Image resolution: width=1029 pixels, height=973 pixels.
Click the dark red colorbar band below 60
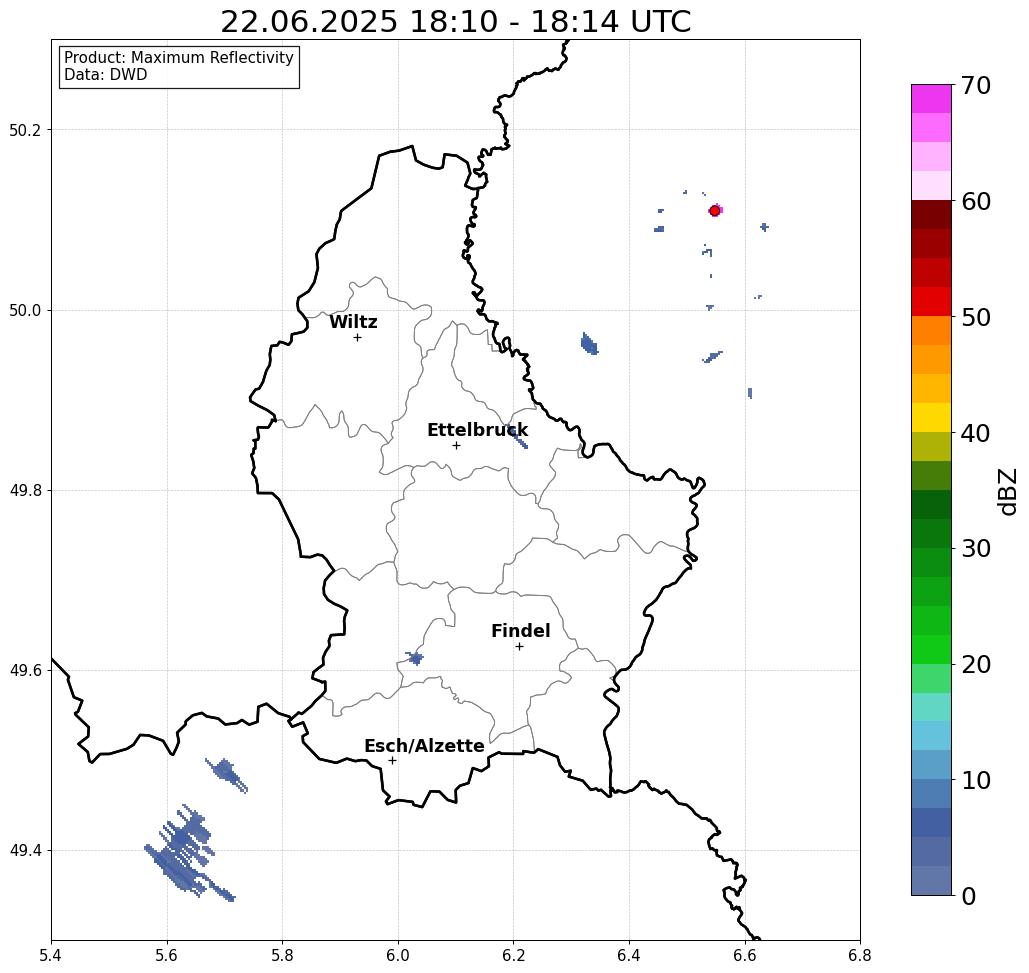[931, 215]
